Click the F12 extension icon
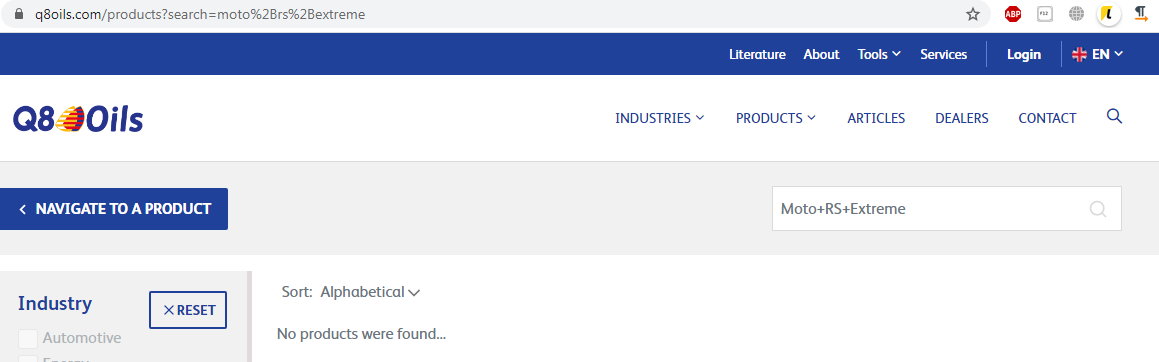1159x362 pixels. pyautogui.click(x=1044, y=14)
